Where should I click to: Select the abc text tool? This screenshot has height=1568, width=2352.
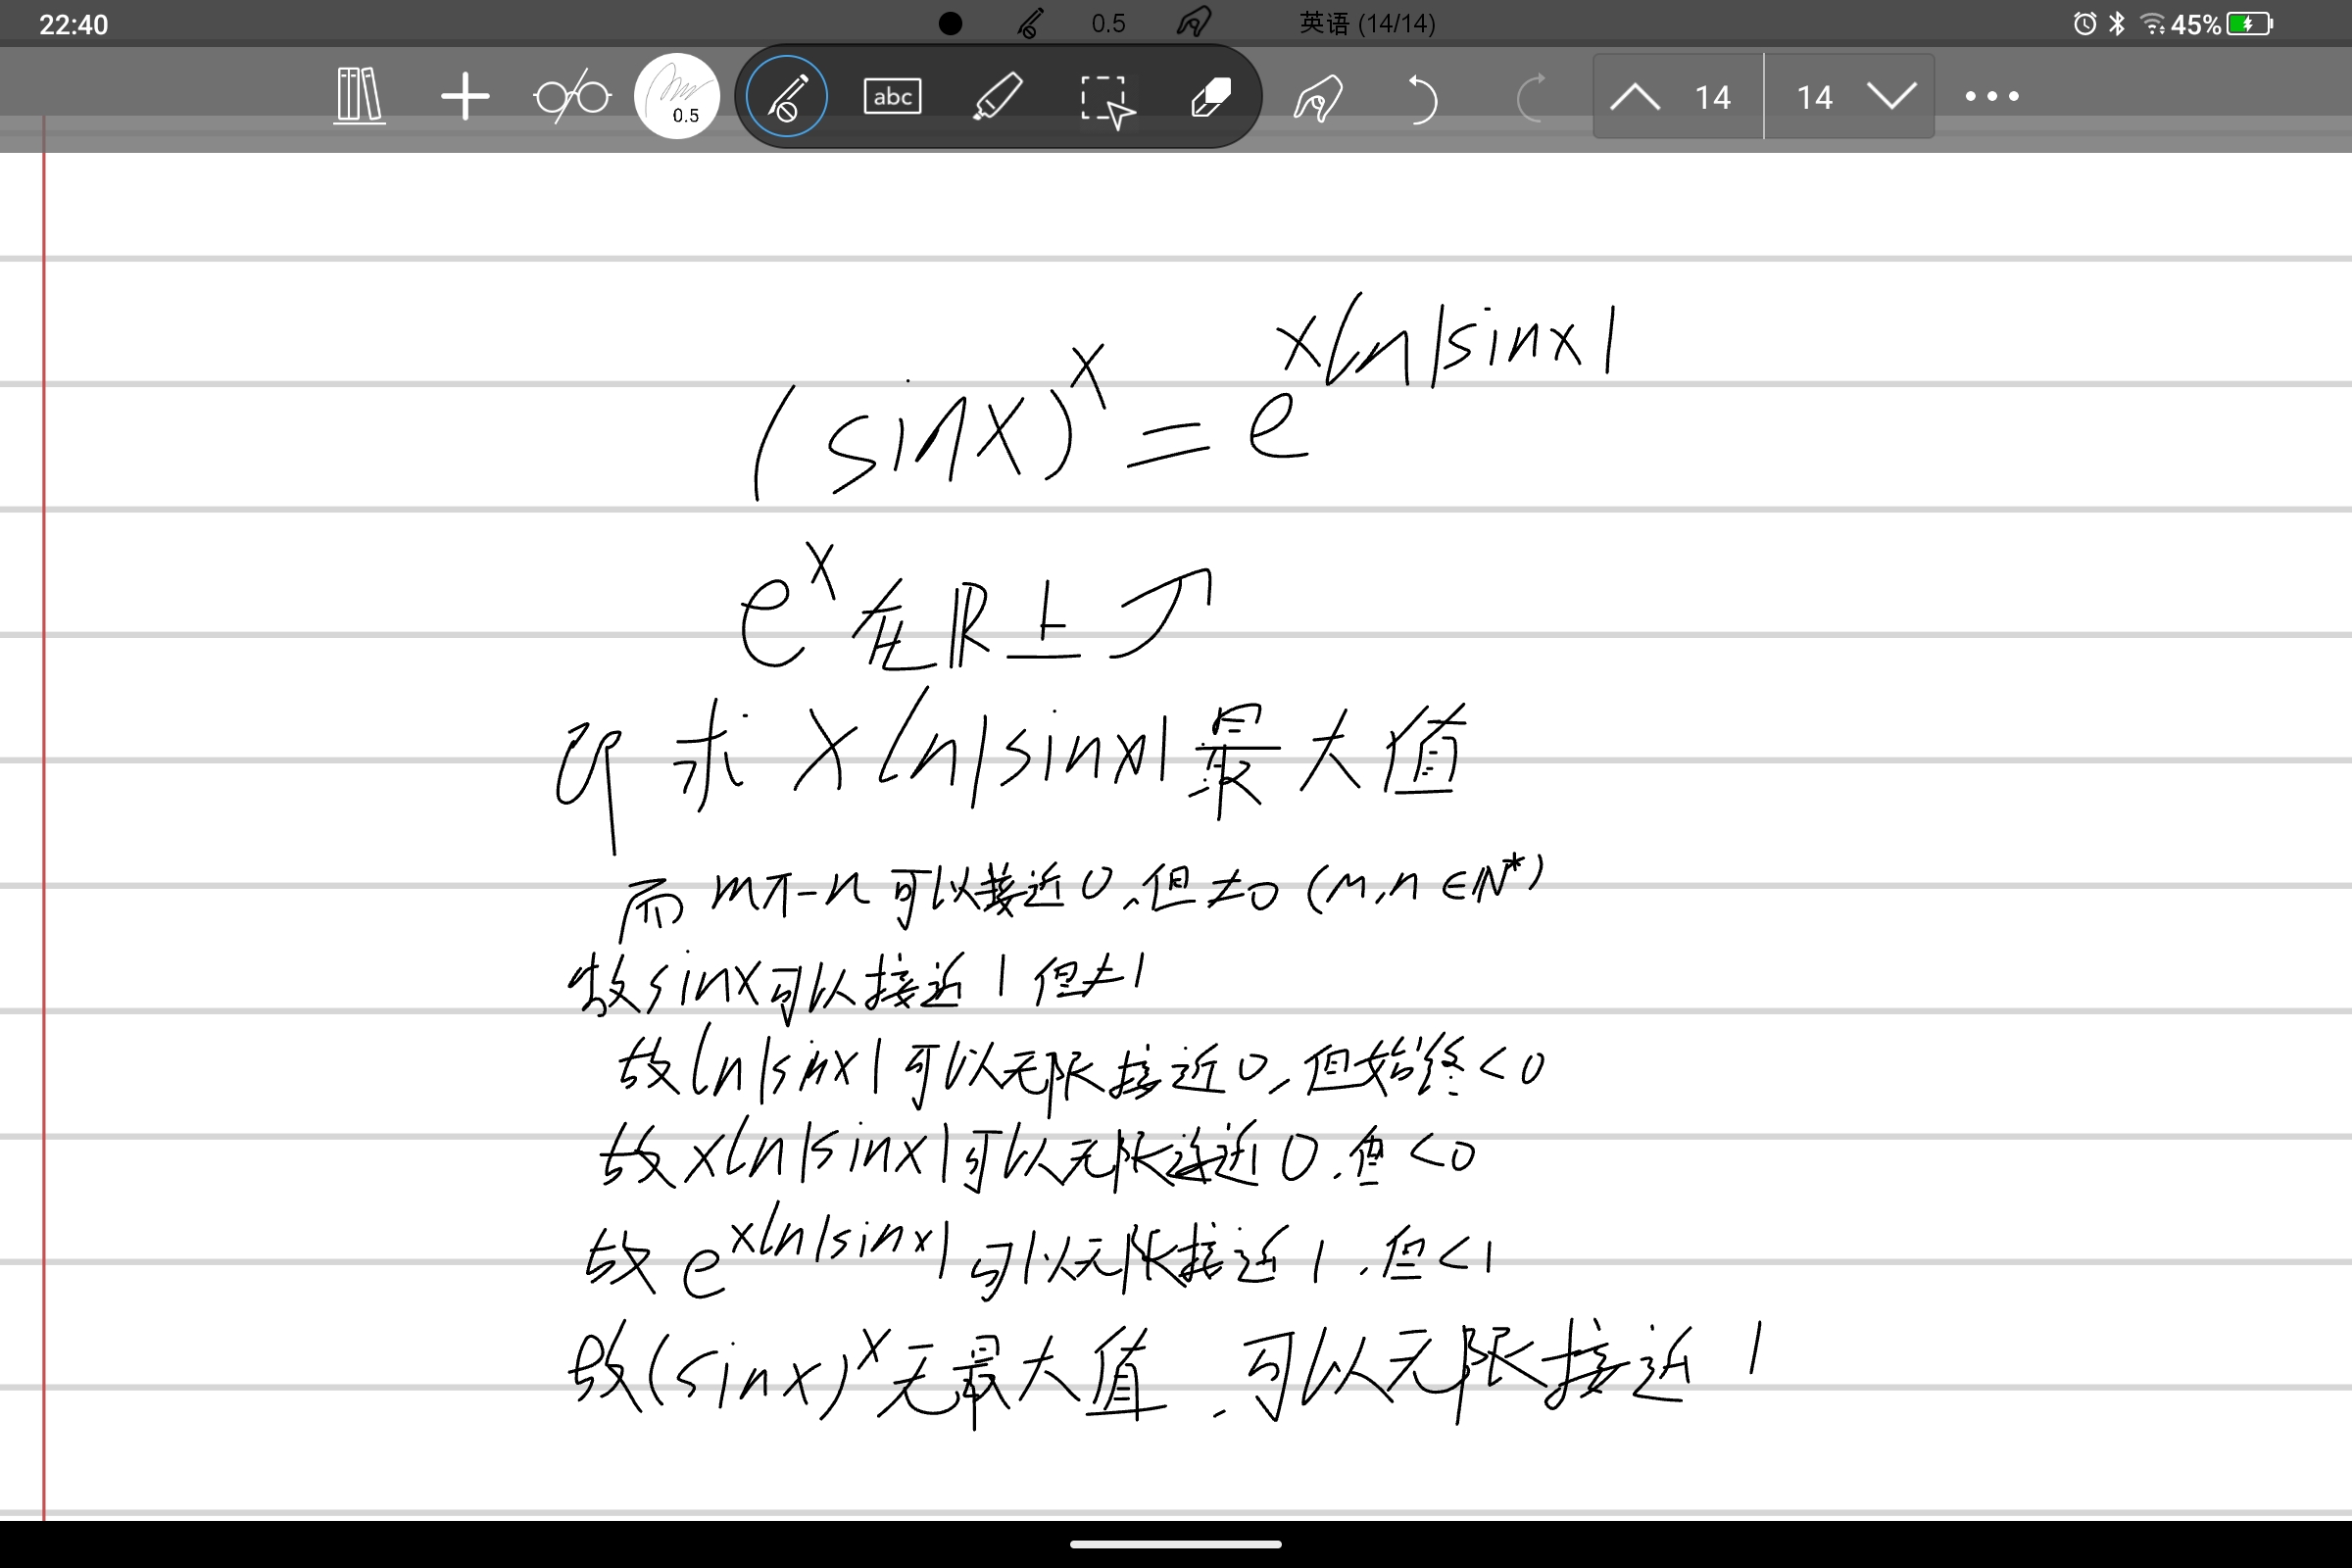point(892,96)
